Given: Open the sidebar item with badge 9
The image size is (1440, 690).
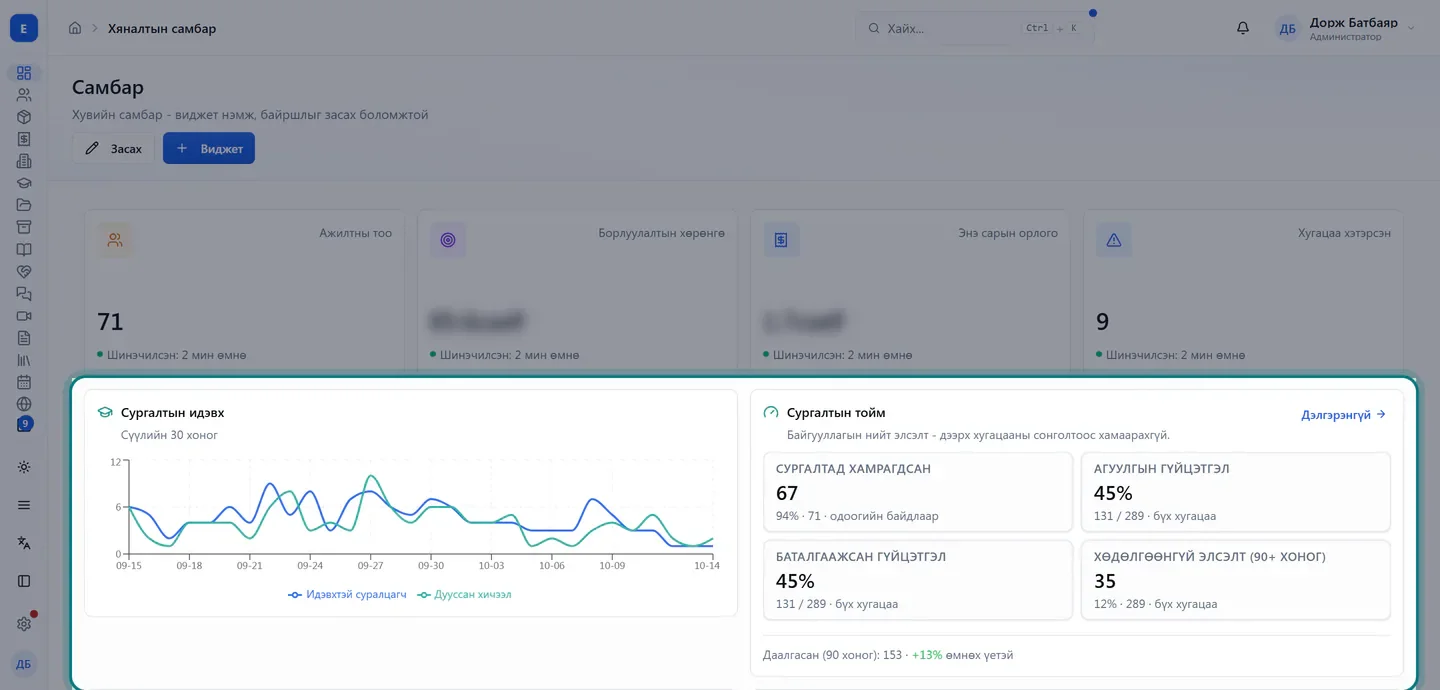Looking at the screenshot, I should point(25,424).
